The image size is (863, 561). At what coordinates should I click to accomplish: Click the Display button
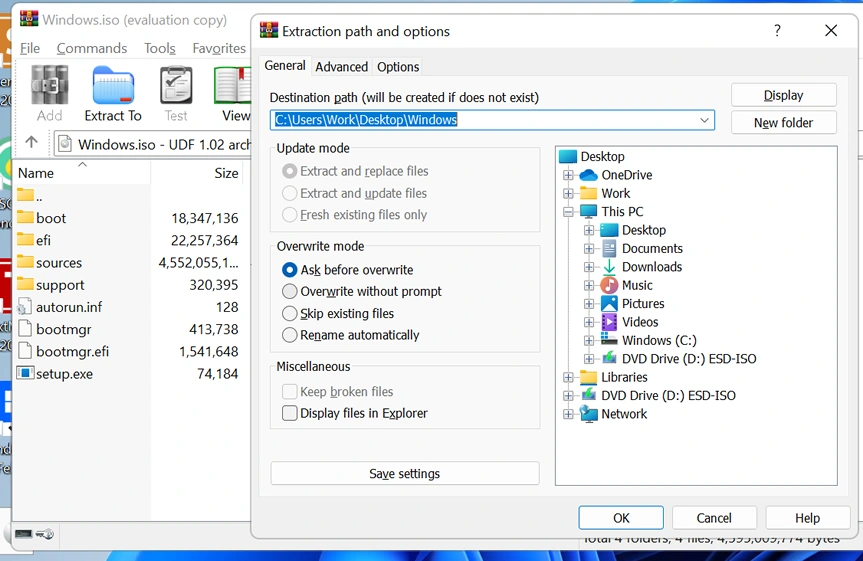783,95
